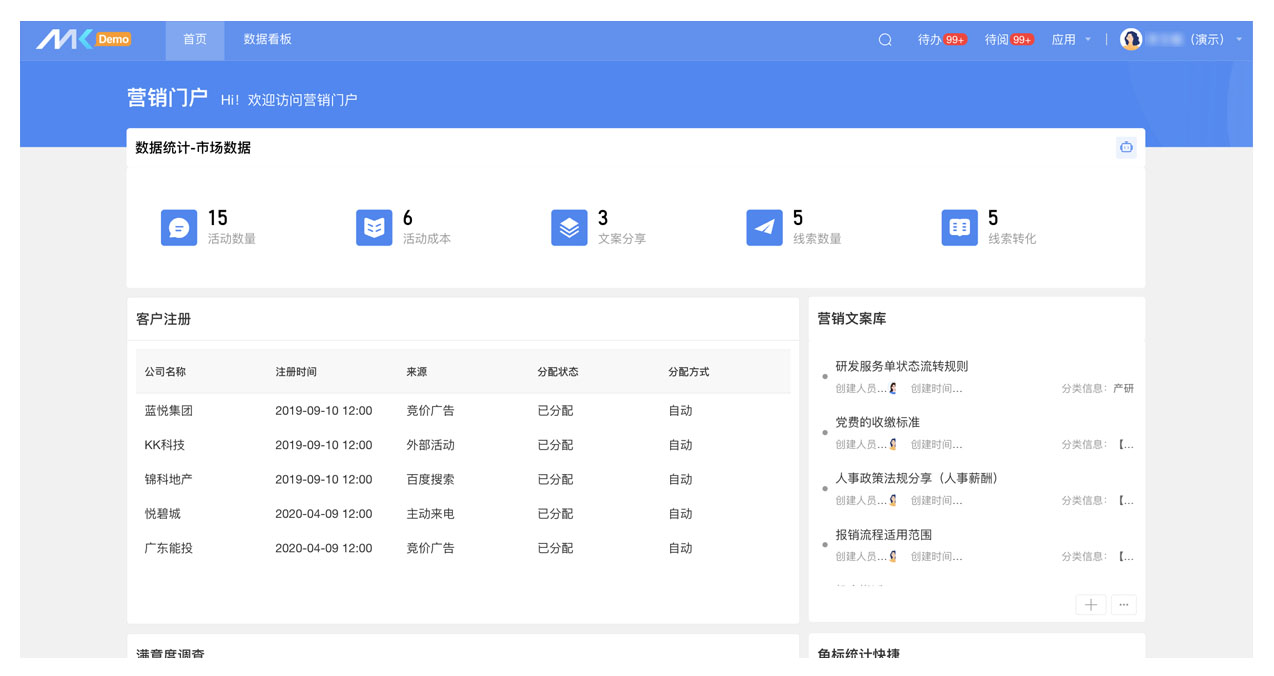Expand the user account dropdown arrow

click(x=1240, y=40)
